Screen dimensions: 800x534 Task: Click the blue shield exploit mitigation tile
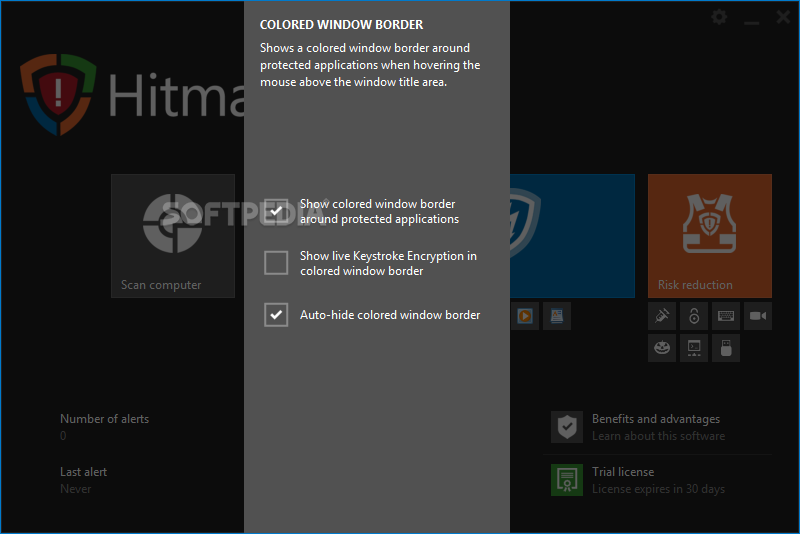coord(572,236)
